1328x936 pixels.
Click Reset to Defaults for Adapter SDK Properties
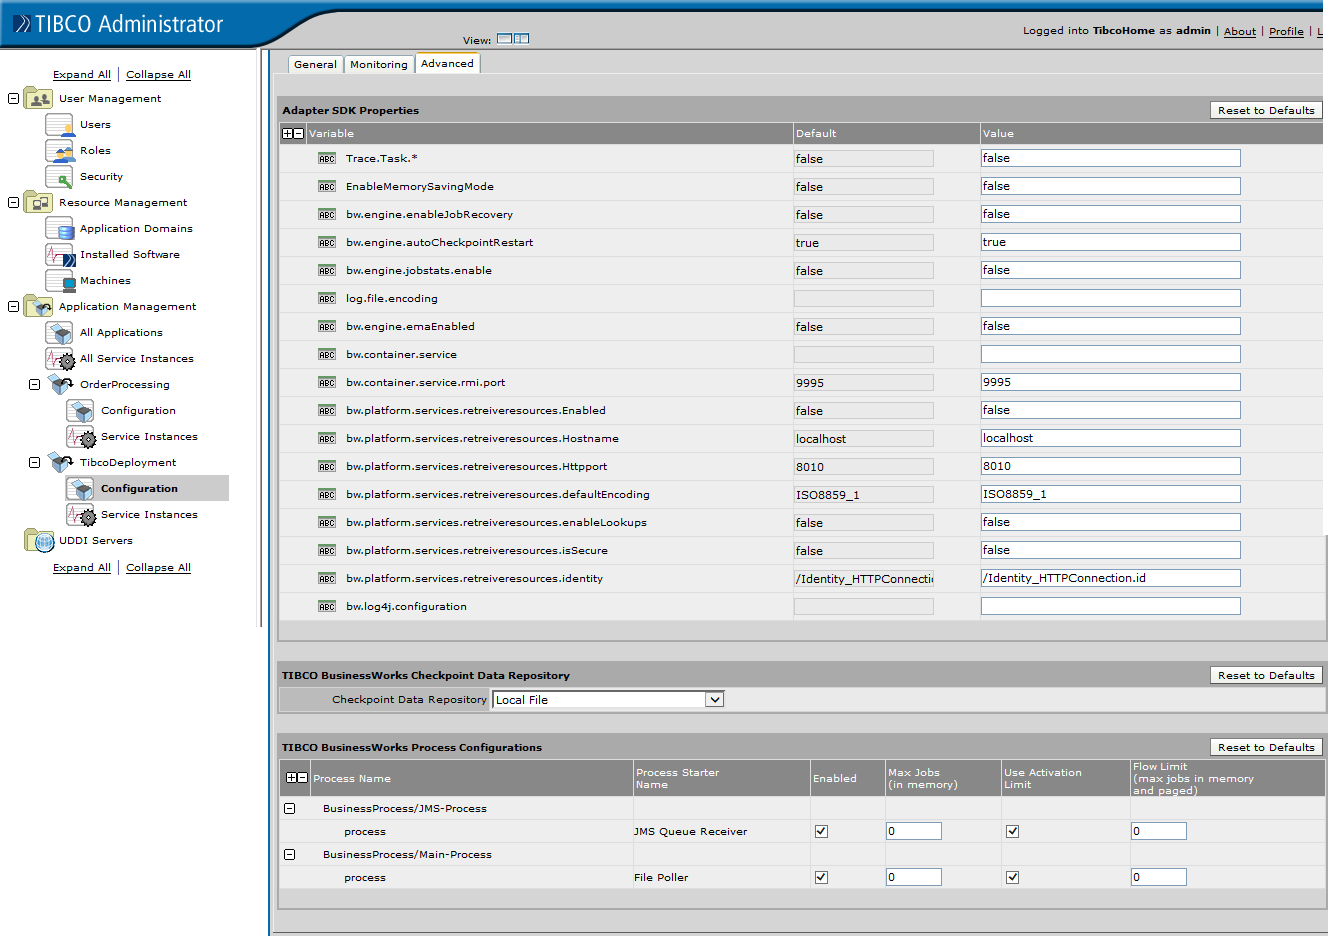[1266, 110]
